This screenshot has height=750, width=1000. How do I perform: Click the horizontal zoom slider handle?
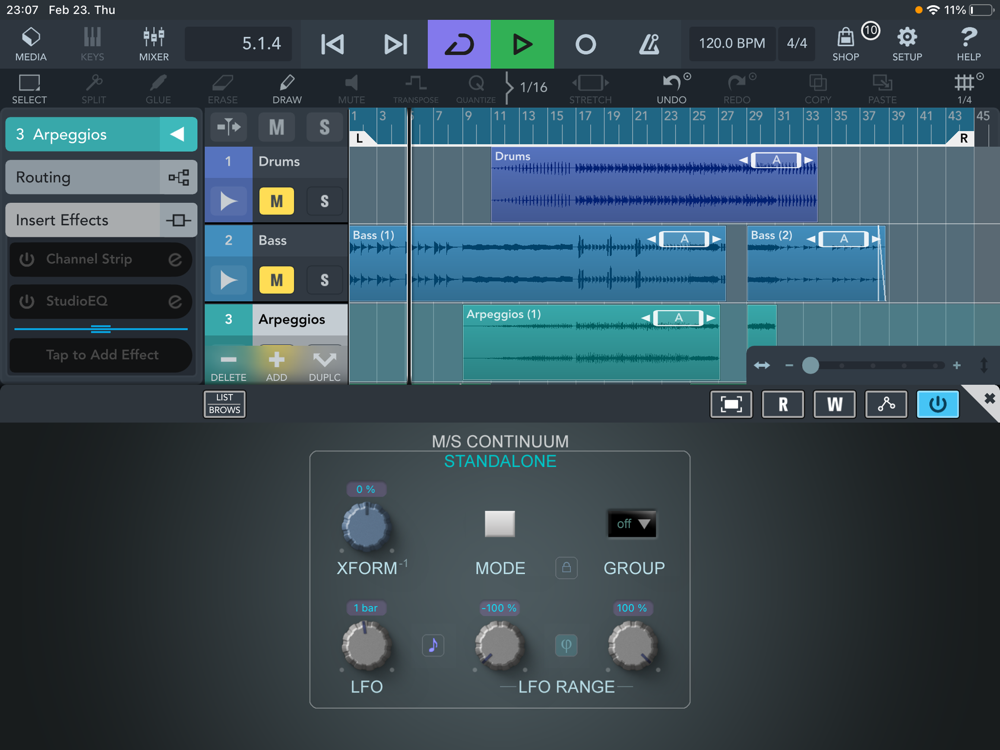point(811,365)
